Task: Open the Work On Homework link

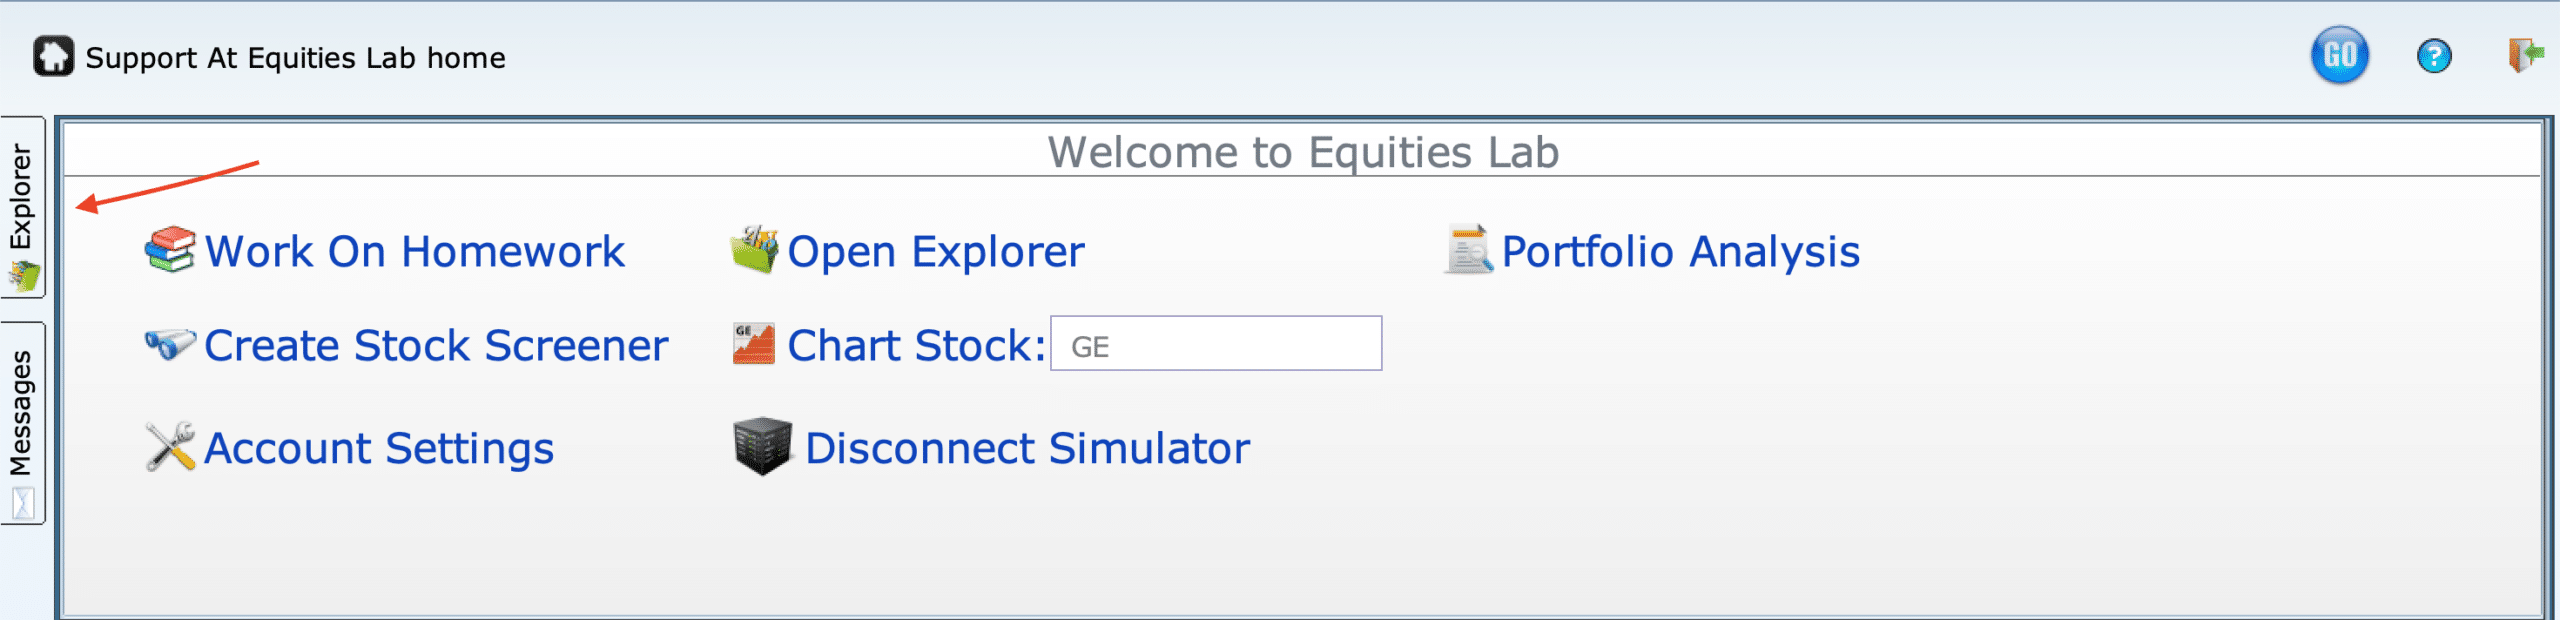Action: pos(414,251)
